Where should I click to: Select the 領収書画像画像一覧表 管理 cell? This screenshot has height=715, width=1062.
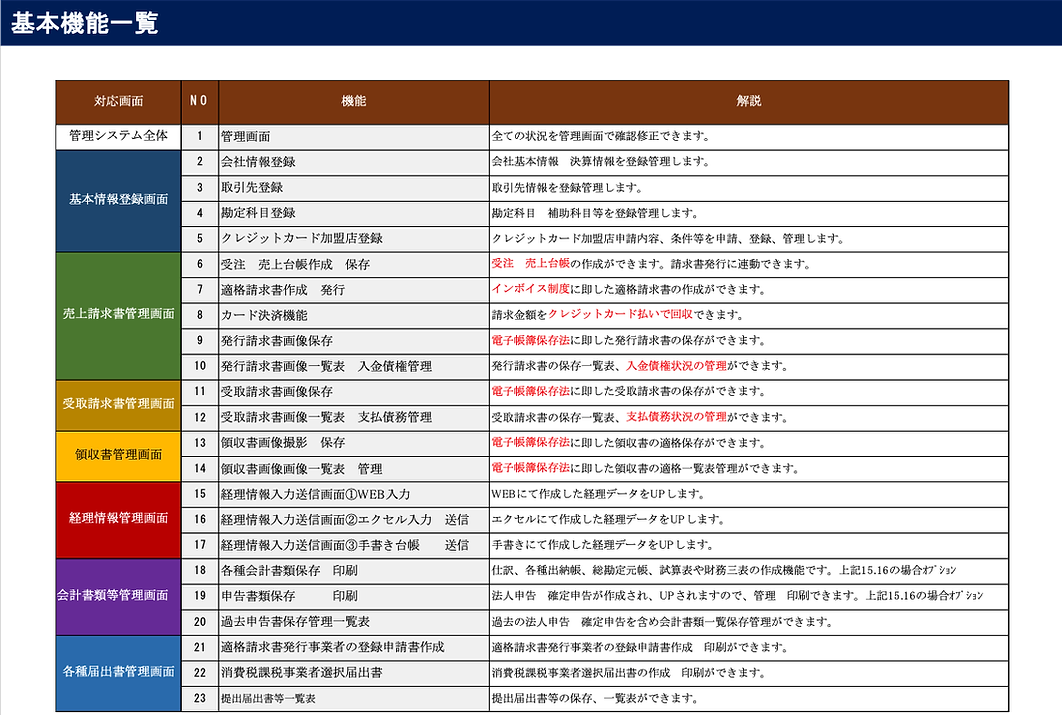(354, 469)
